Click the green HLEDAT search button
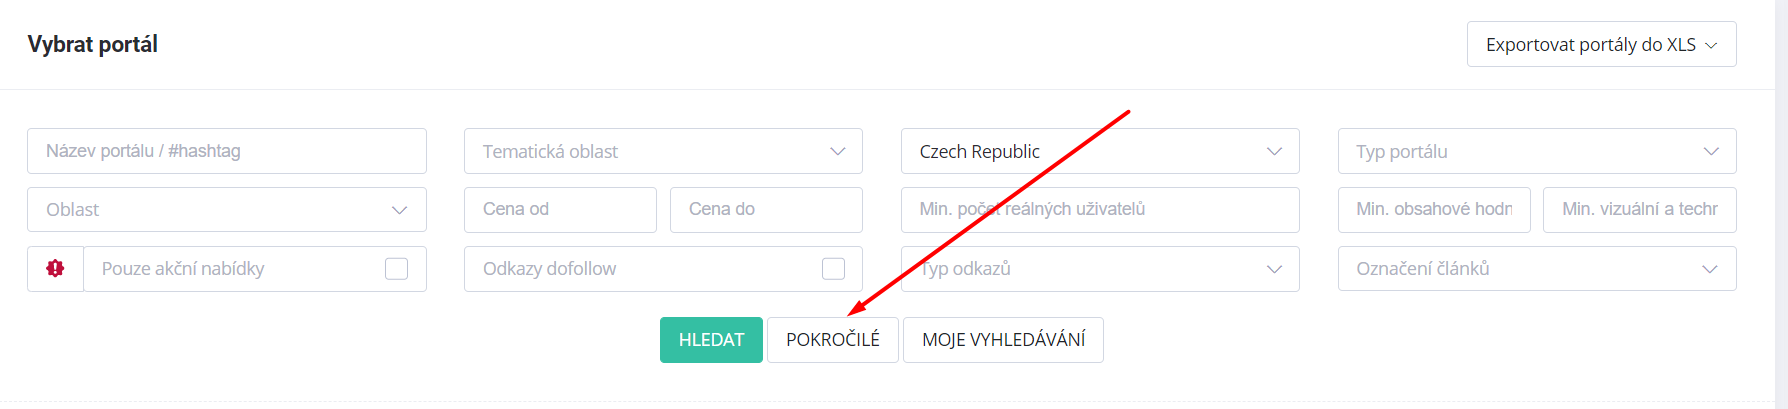This screenshot has height=409, width=1788. tap(711, 340)
